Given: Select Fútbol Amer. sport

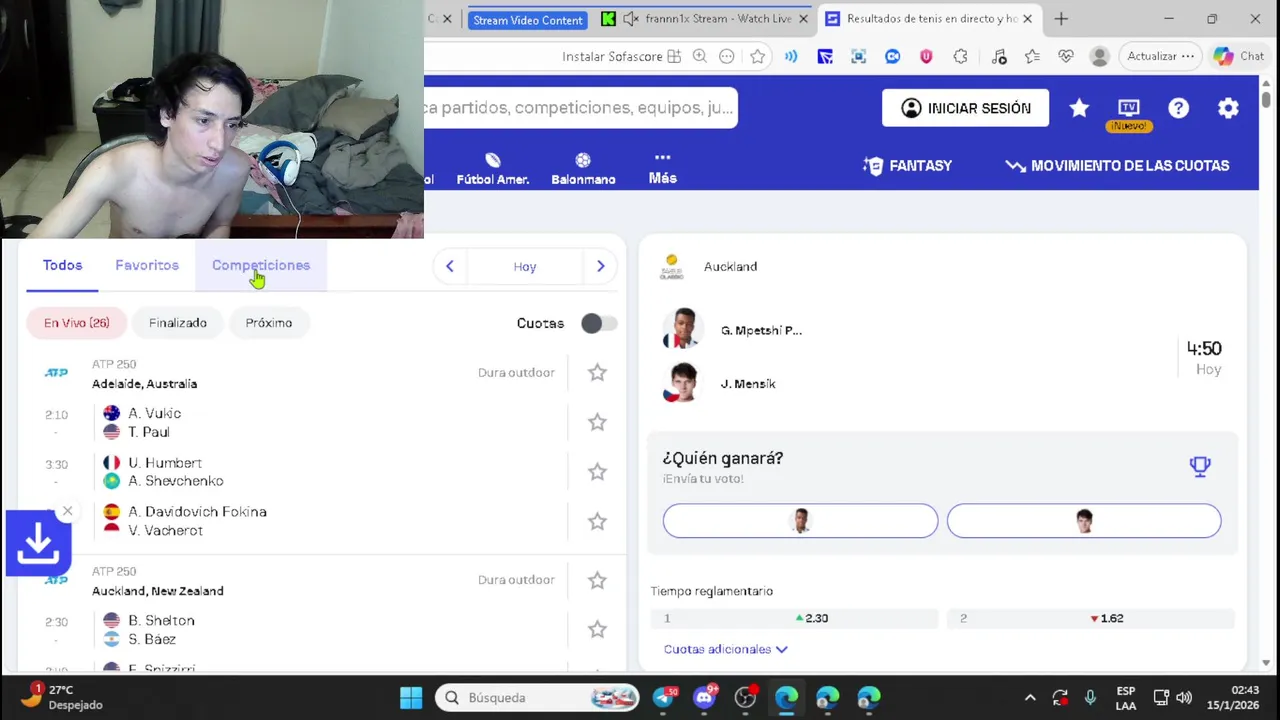Looking at the screenshot, I should coord(492,169).
